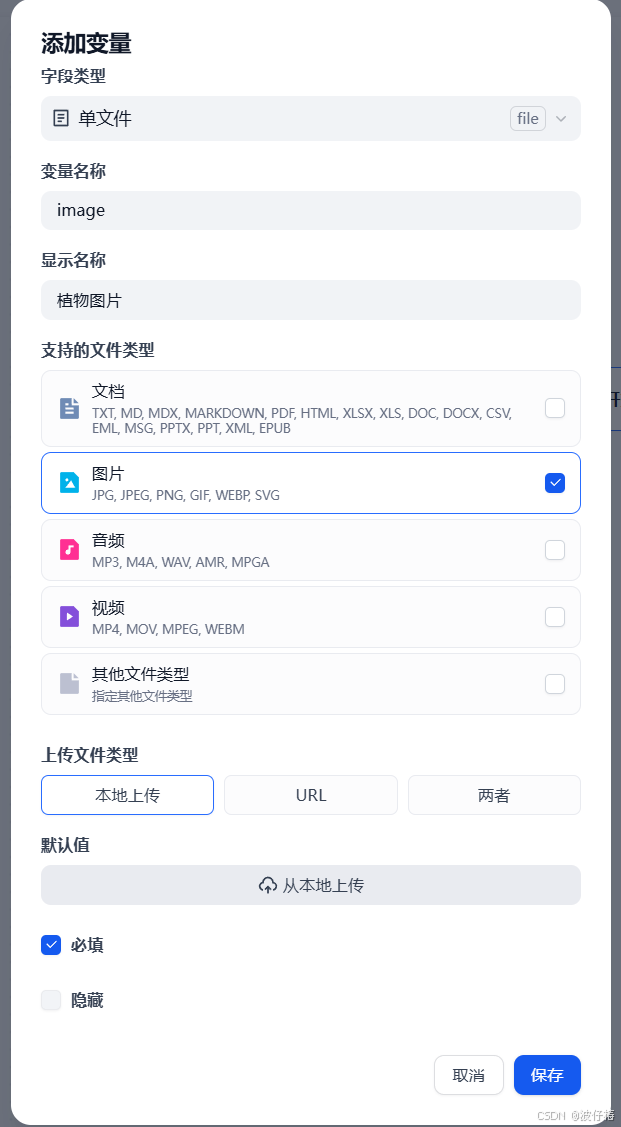
Task: Click the document file type icon
Action: tap(67, 408)
